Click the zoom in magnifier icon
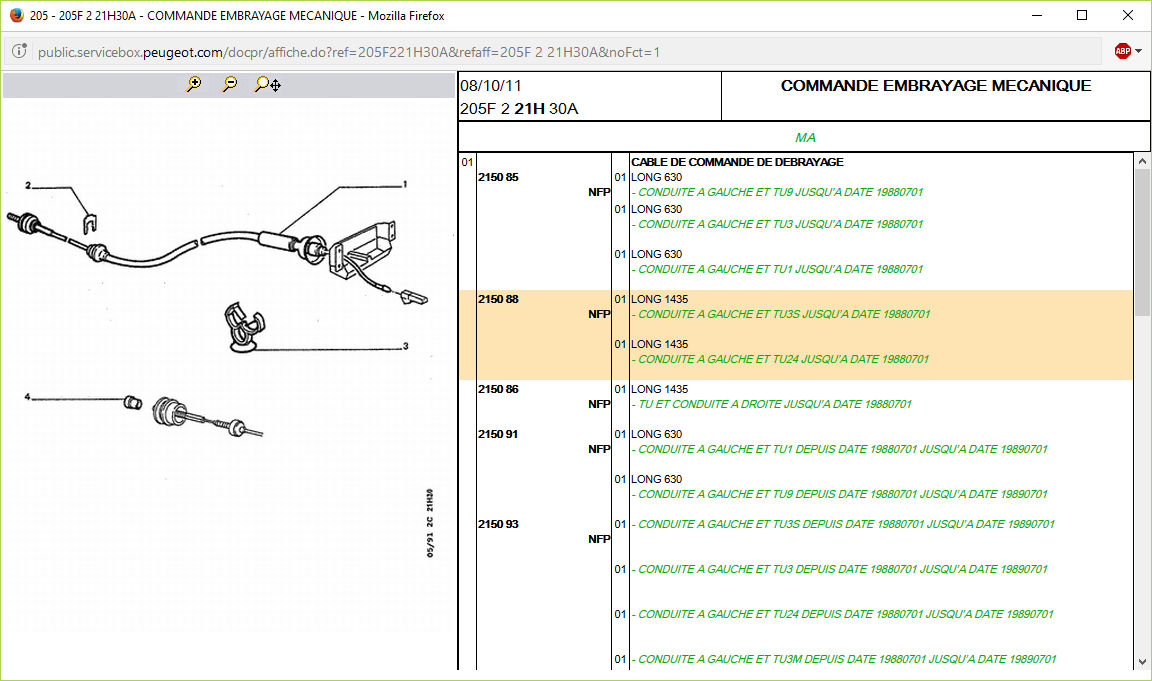 tap(193, 84)
